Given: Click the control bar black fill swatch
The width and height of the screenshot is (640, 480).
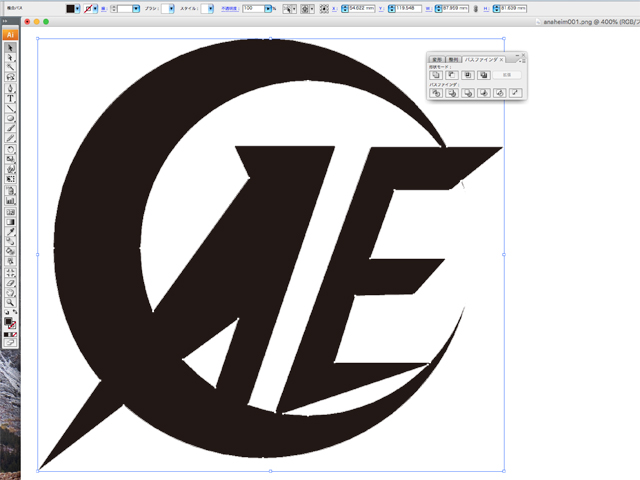Looking at the screenshot, I should tap(70, 9).
